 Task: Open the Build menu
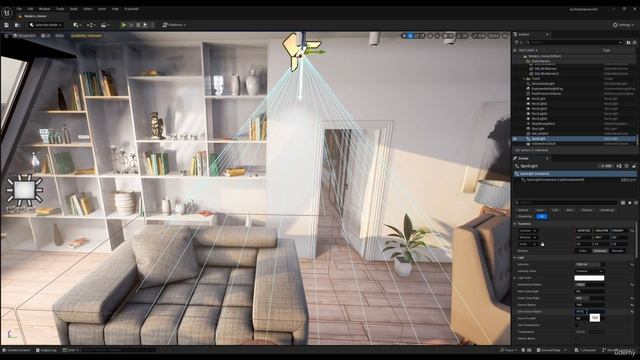(74, 9)
